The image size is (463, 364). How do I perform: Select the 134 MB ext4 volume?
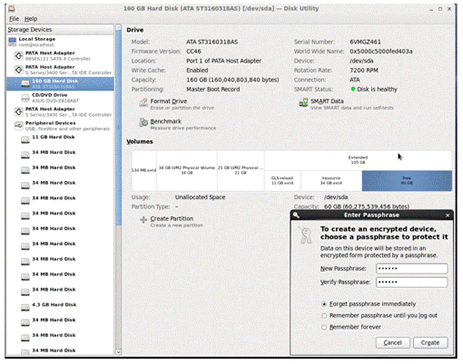(x=144, y=171)
